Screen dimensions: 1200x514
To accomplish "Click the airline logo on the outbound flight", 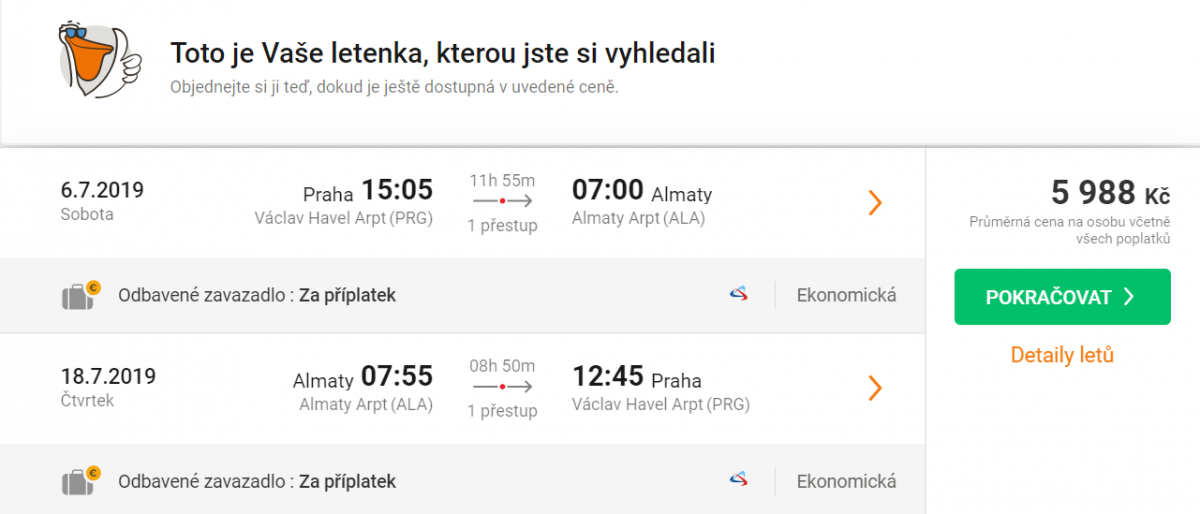I will point(738,295).
